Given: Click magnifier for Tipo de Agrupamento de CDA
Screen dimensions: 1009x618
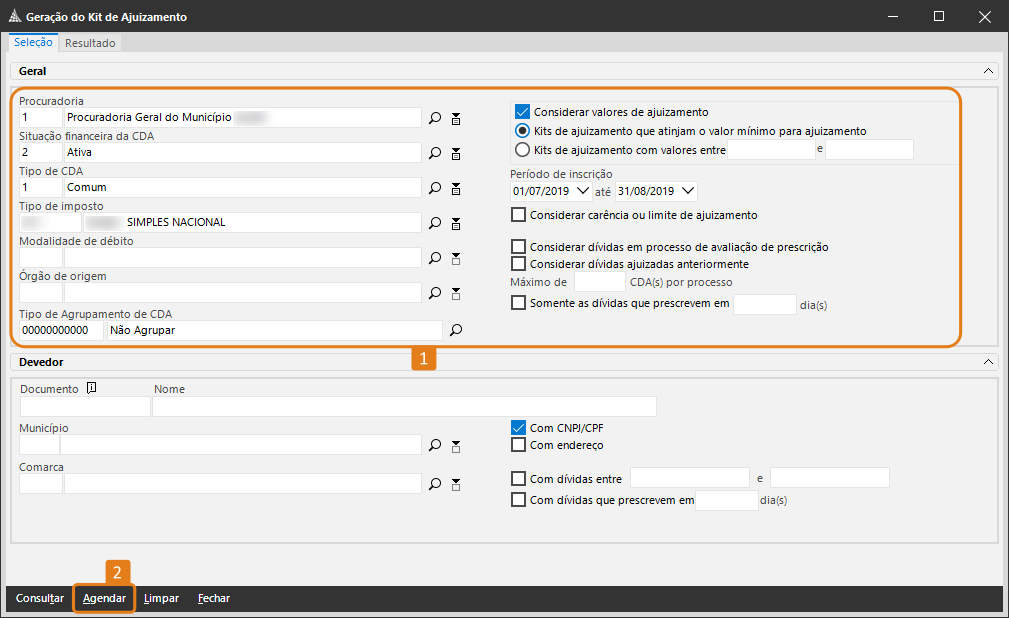Looking at the screenshot, I should click(456, 330).
